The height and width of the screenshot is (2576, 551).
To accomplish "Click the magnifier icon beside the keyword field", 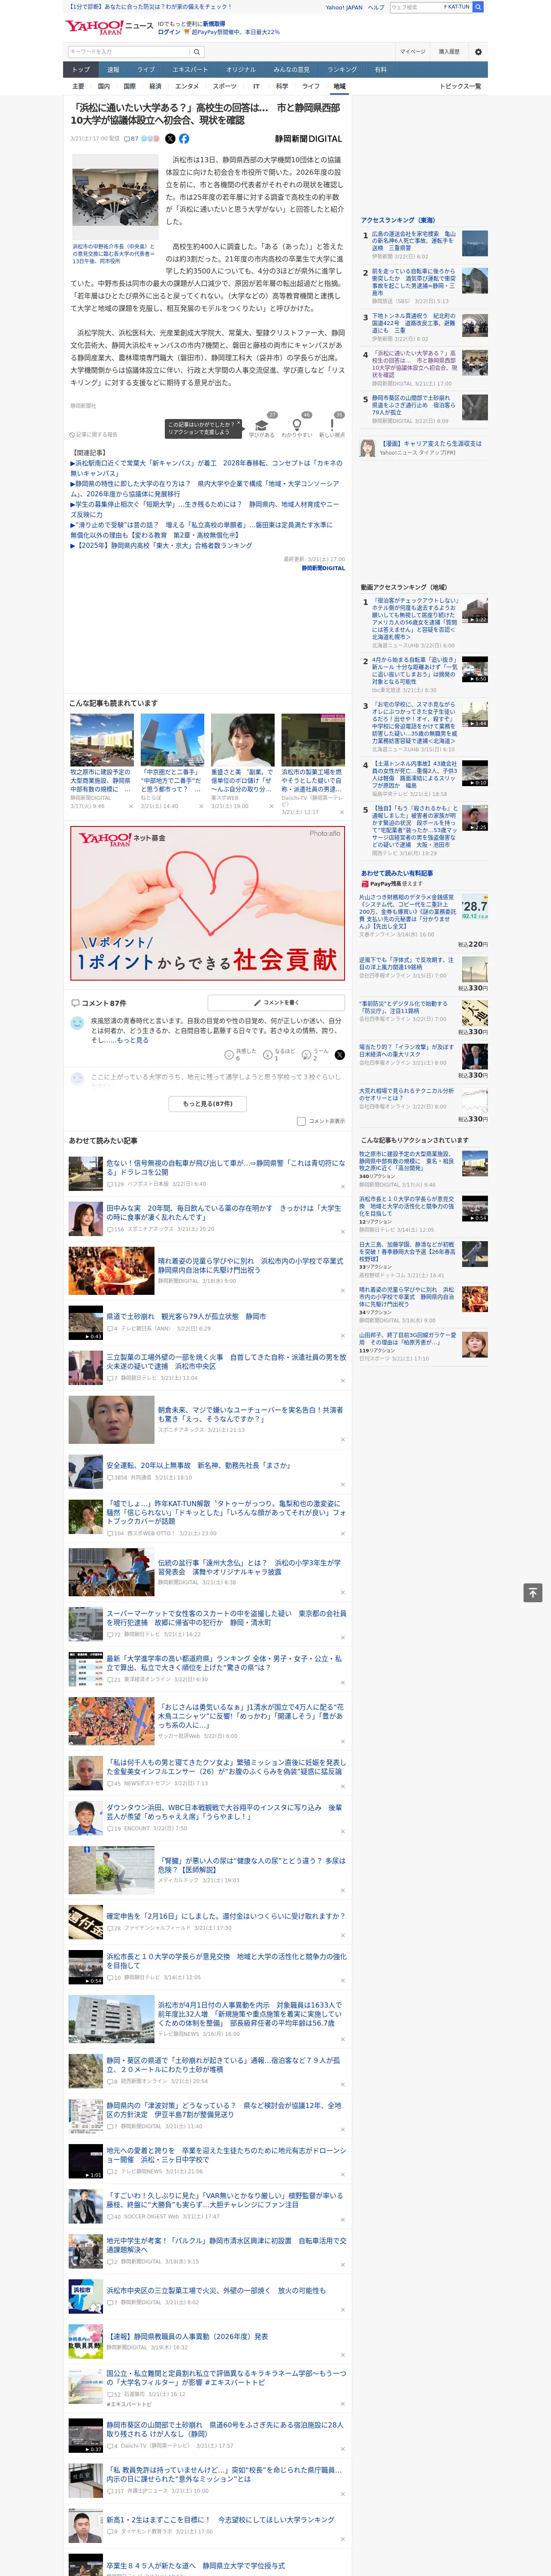I will [x=197, y=51].
